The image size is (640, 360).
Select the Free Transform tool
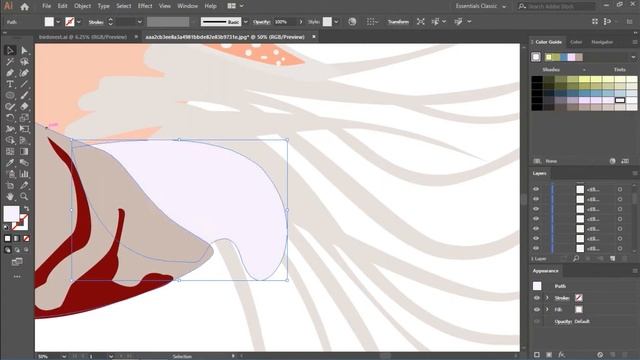tap(24, 129)
